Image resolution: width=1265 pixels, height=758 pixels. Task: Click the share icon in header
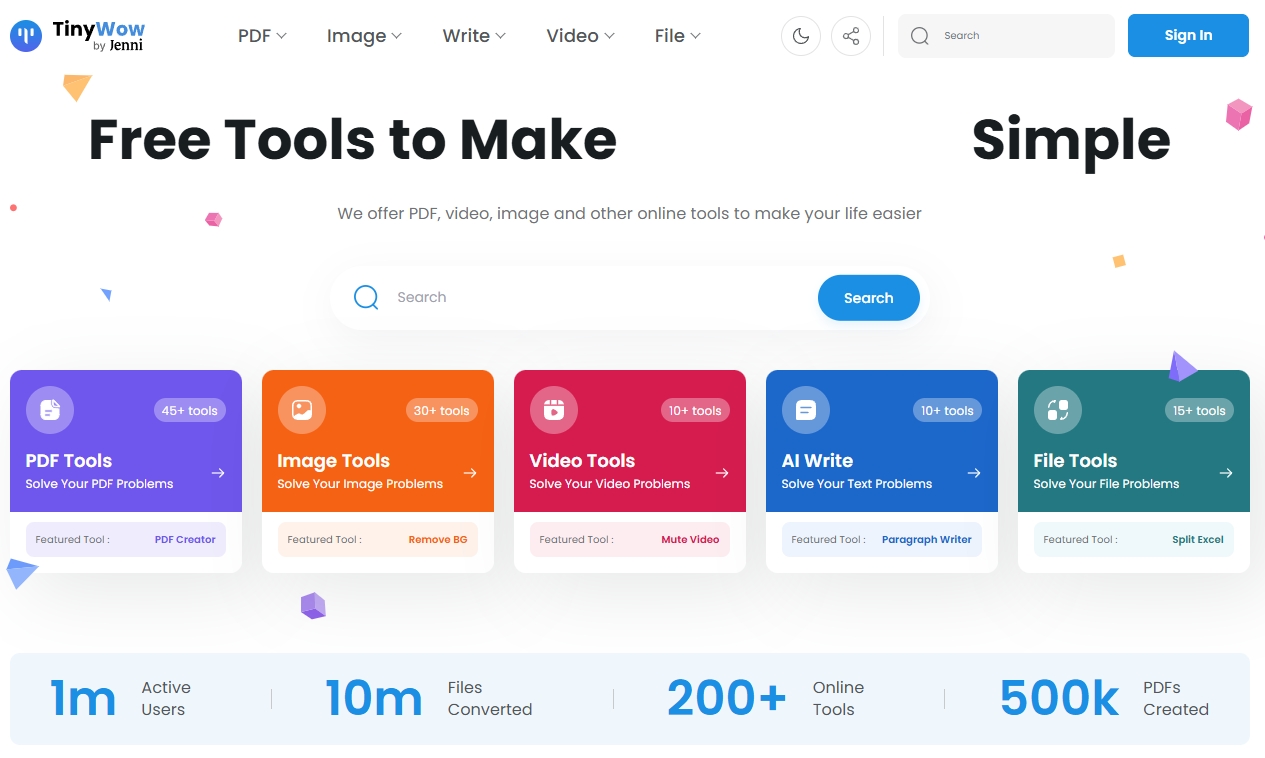click(851, 36)
